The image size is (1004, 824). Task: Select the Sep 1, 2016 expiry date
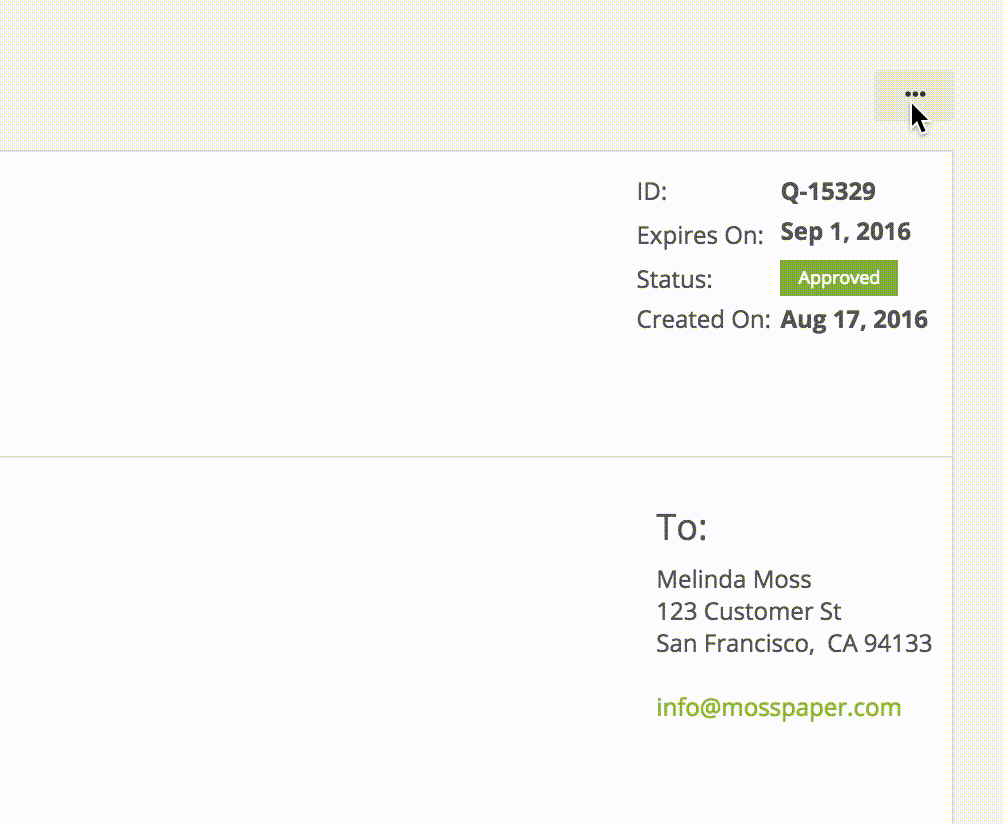[x=845, y=232]
